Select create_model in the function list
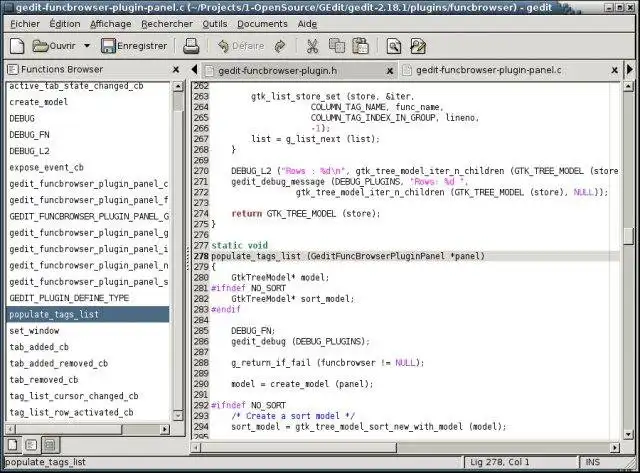 coord(88,102)
